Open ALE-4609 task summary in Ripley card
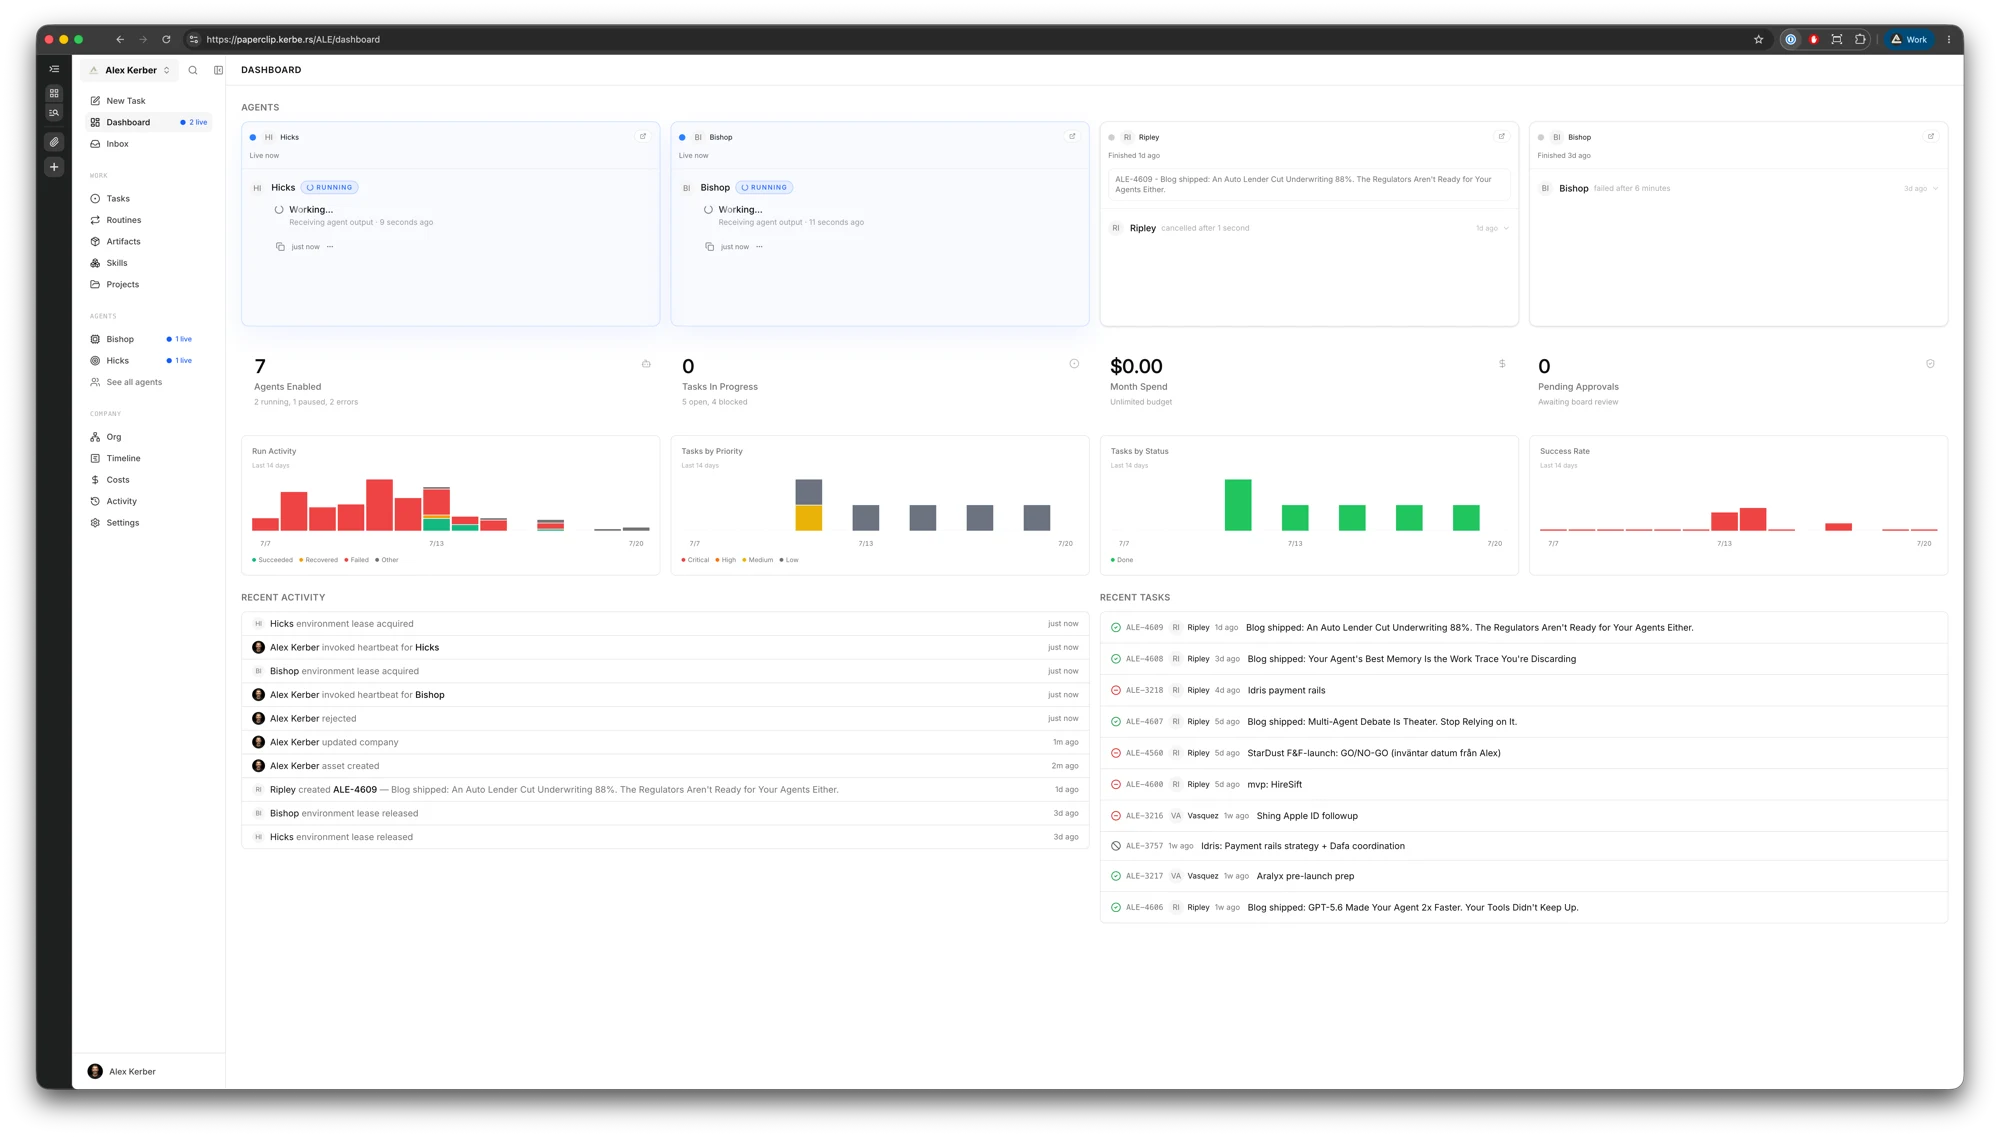The image size is (2000, 1137). [1309, 185]
